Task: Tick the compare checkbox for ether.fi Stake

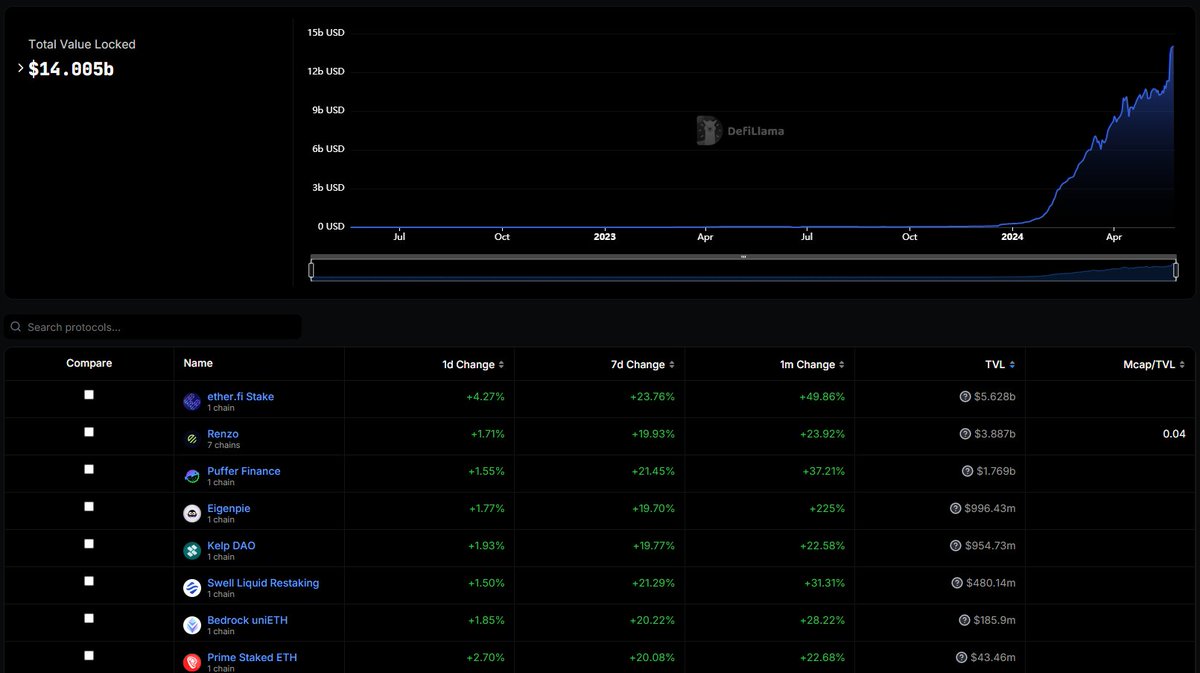Action: (x=89, y=395)
